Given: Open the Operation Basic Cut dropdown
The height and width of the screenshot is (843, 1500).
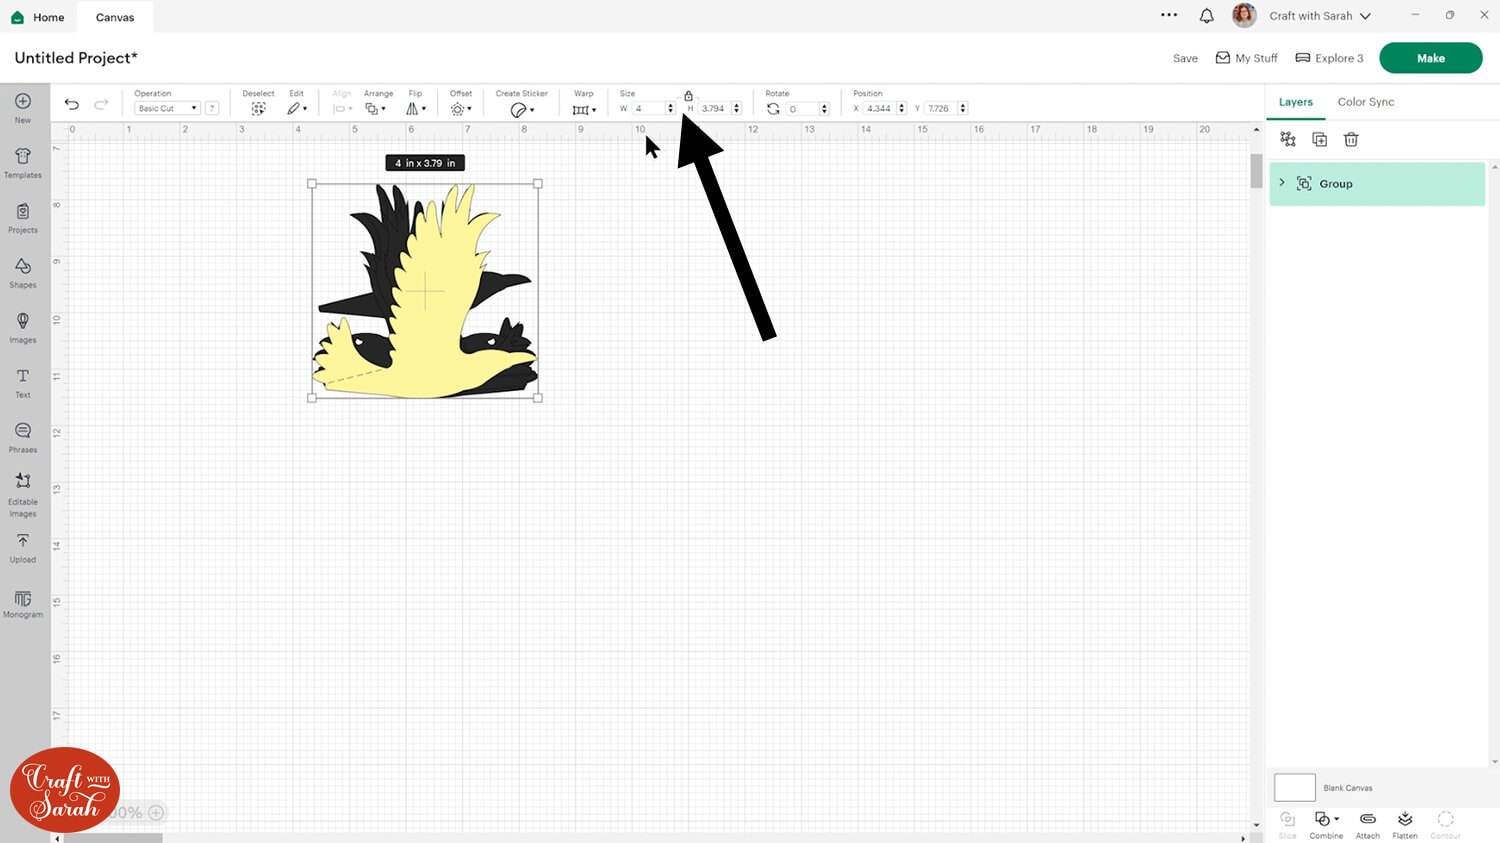Looking at the screenshot, I should [x=167, y=108].
